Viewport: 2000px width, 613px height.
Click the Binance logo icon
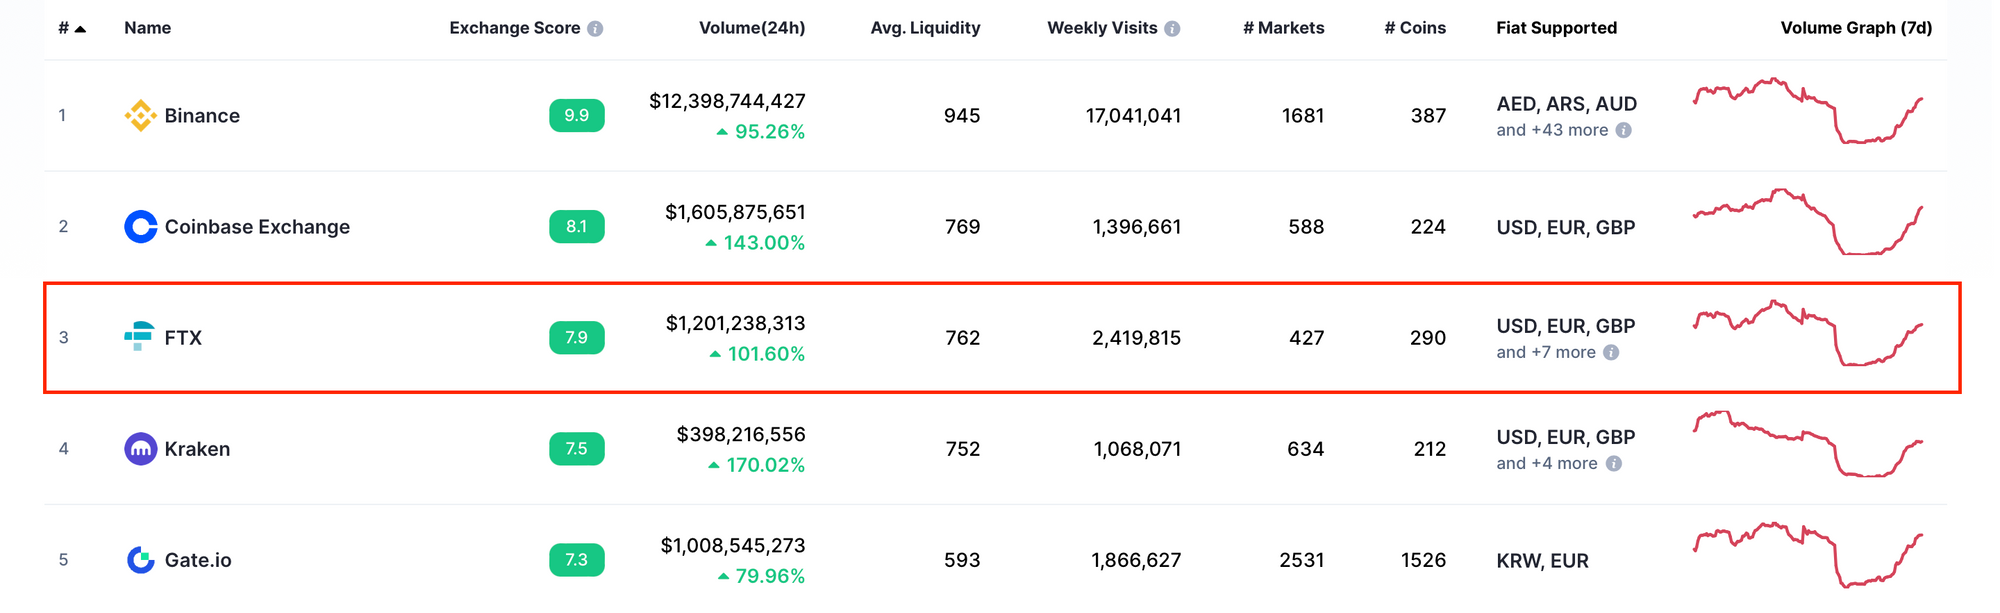click(x=141, y=116)
